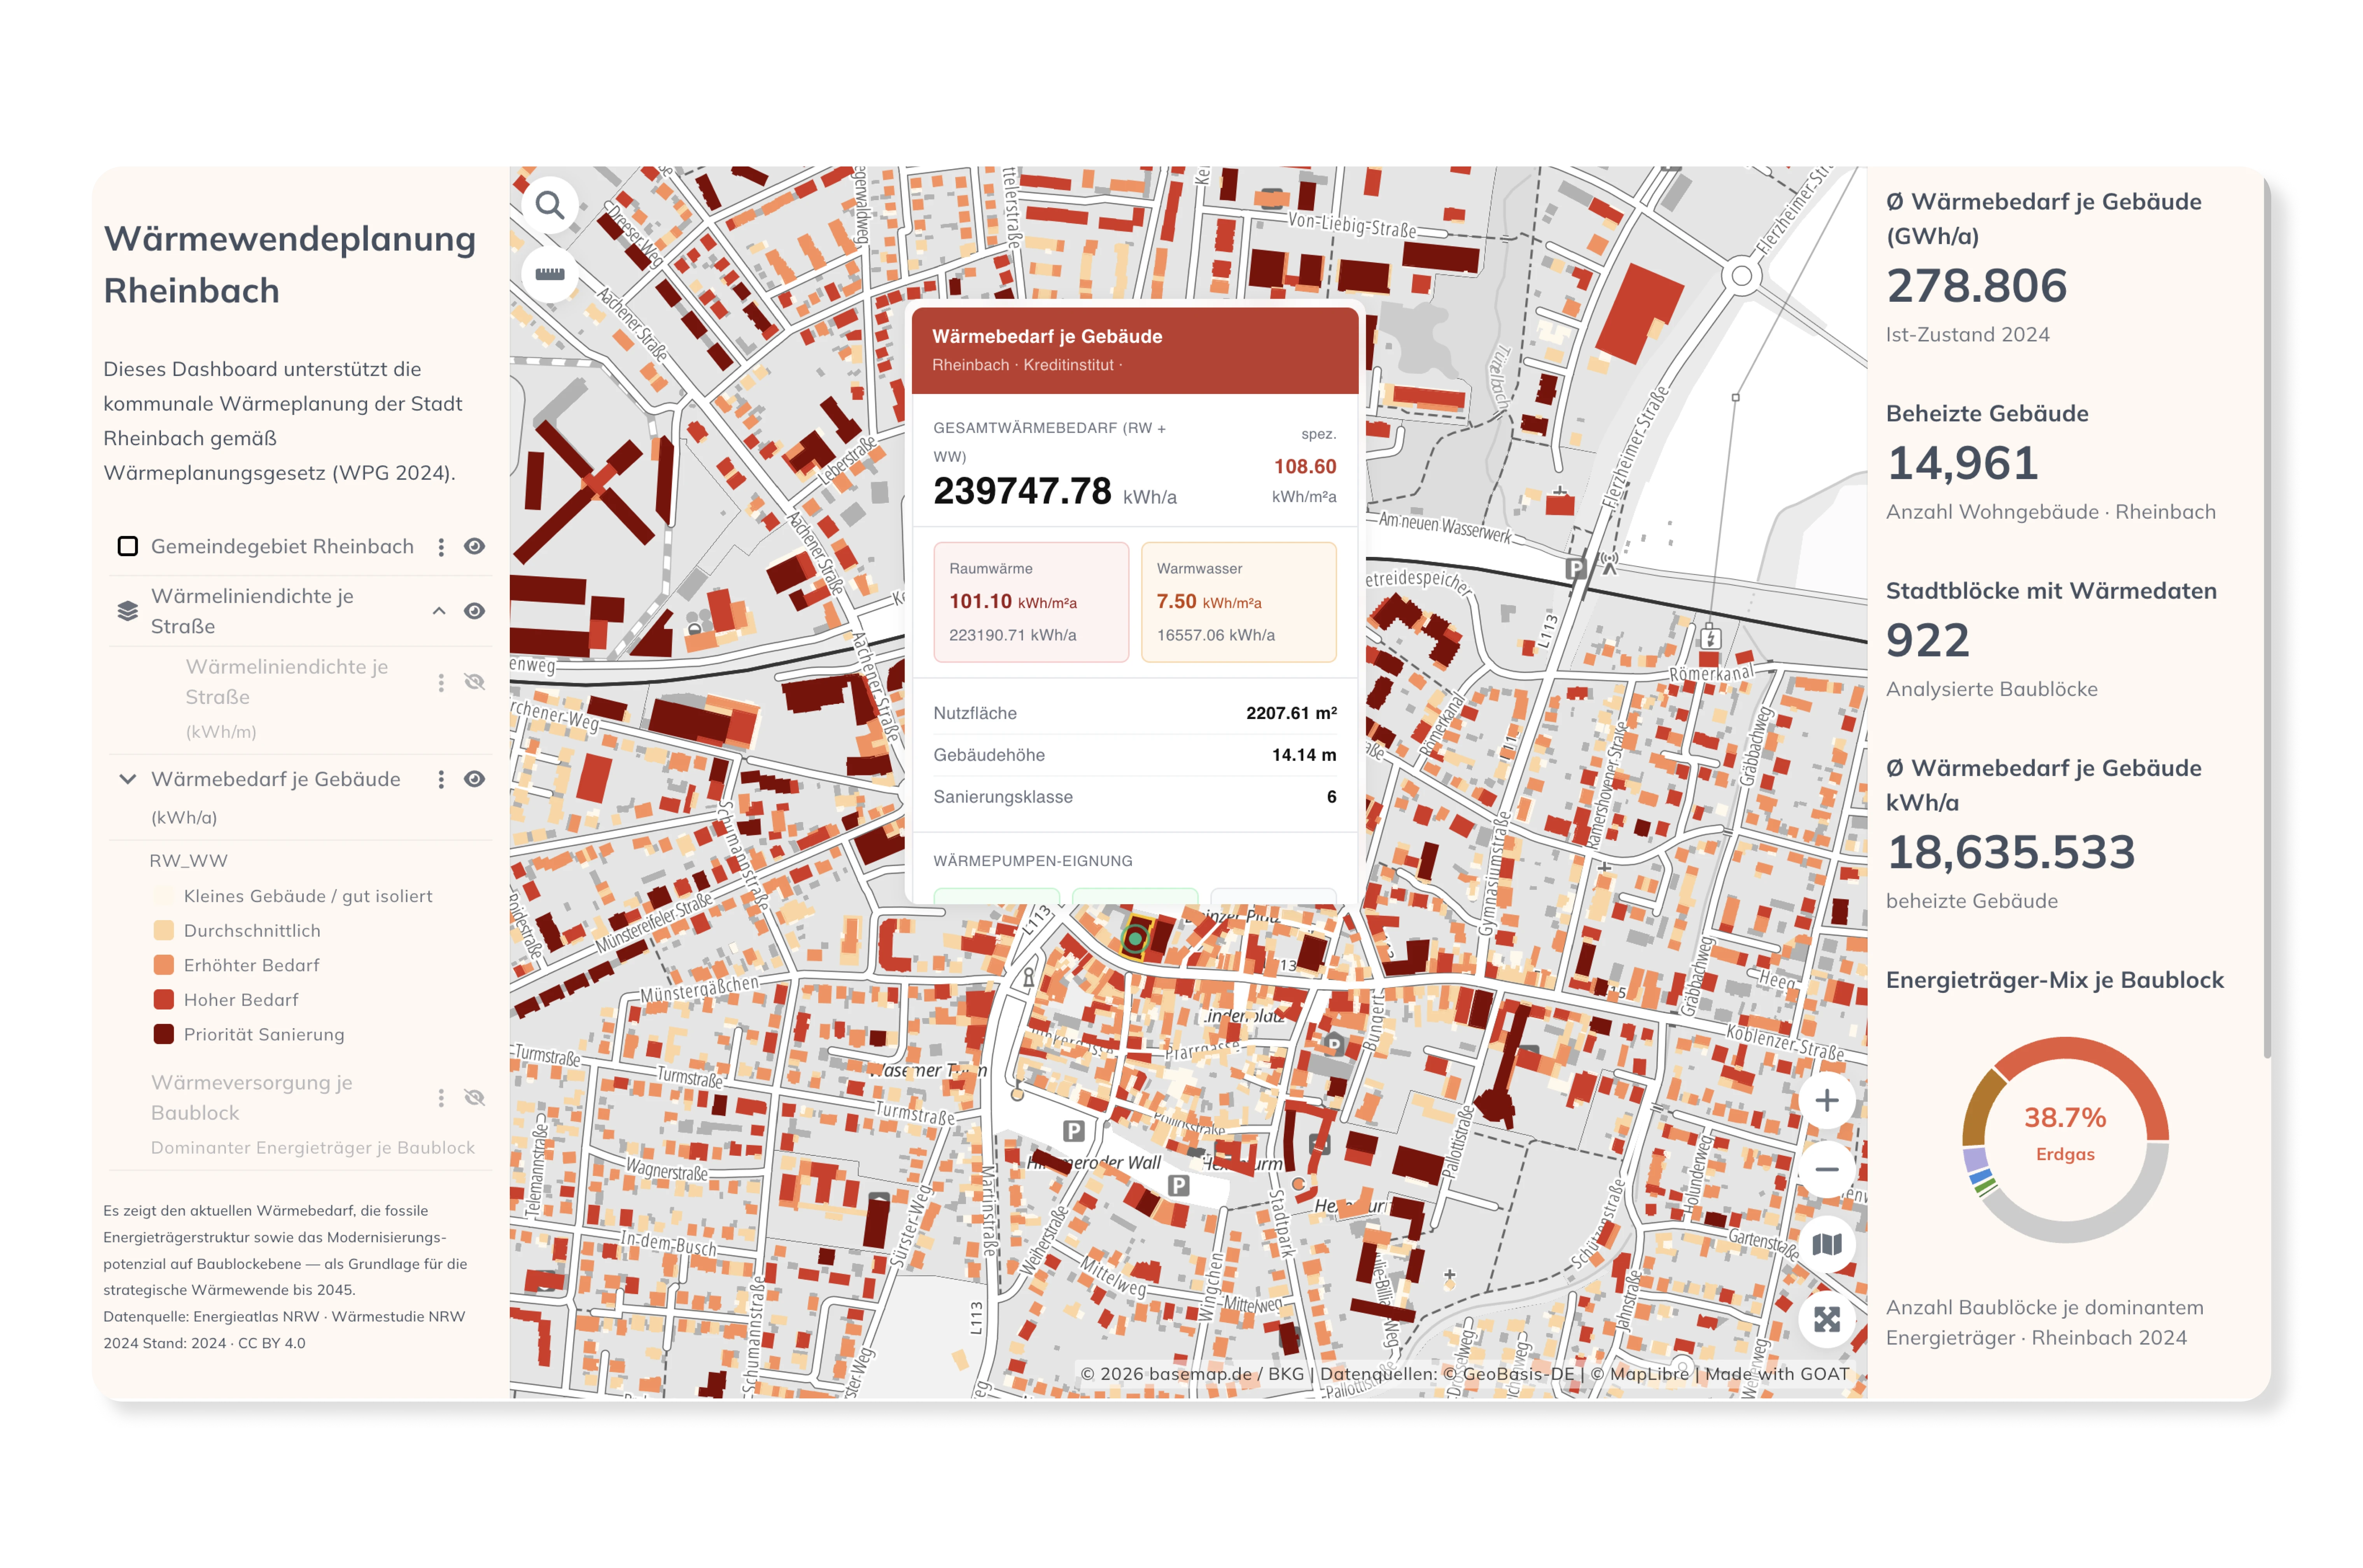The width and height of the screenshot is (2363, 1568).
Task: Open options for Wärmebedarf je Gebäude layer
Action: 441,779
